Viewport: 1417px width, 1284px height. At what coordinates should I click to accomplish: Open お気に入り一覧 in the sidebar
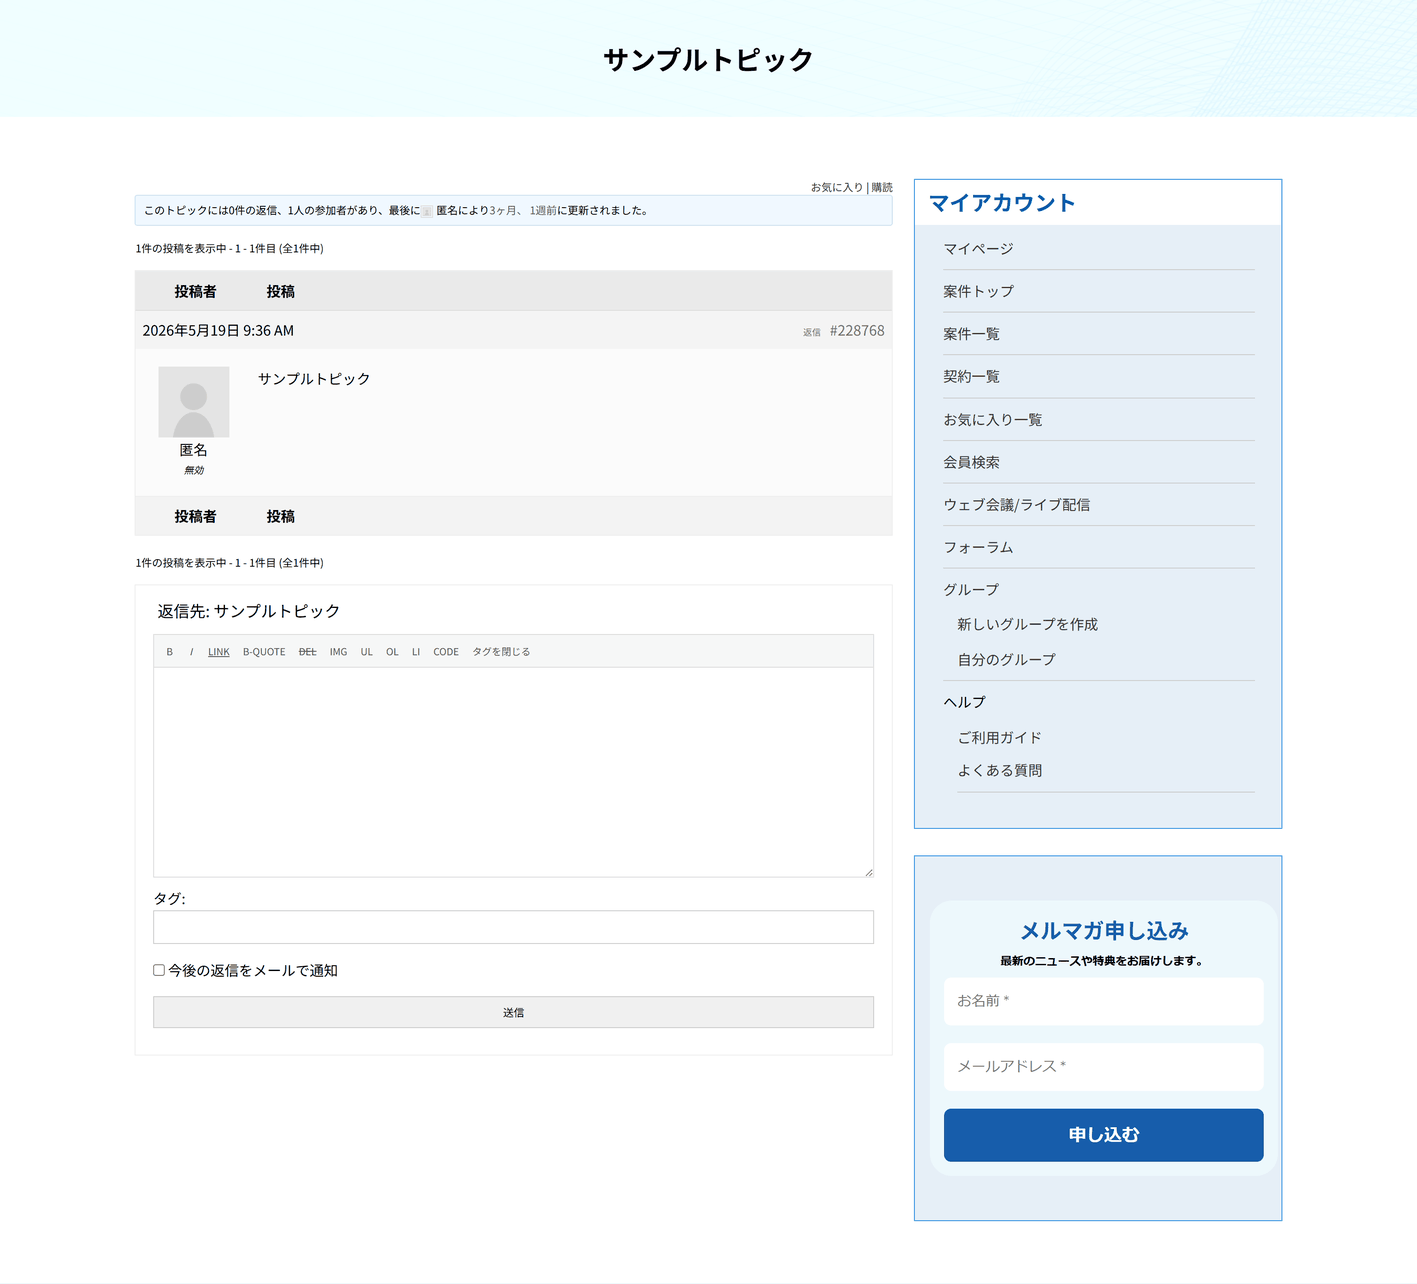[993, 420]
